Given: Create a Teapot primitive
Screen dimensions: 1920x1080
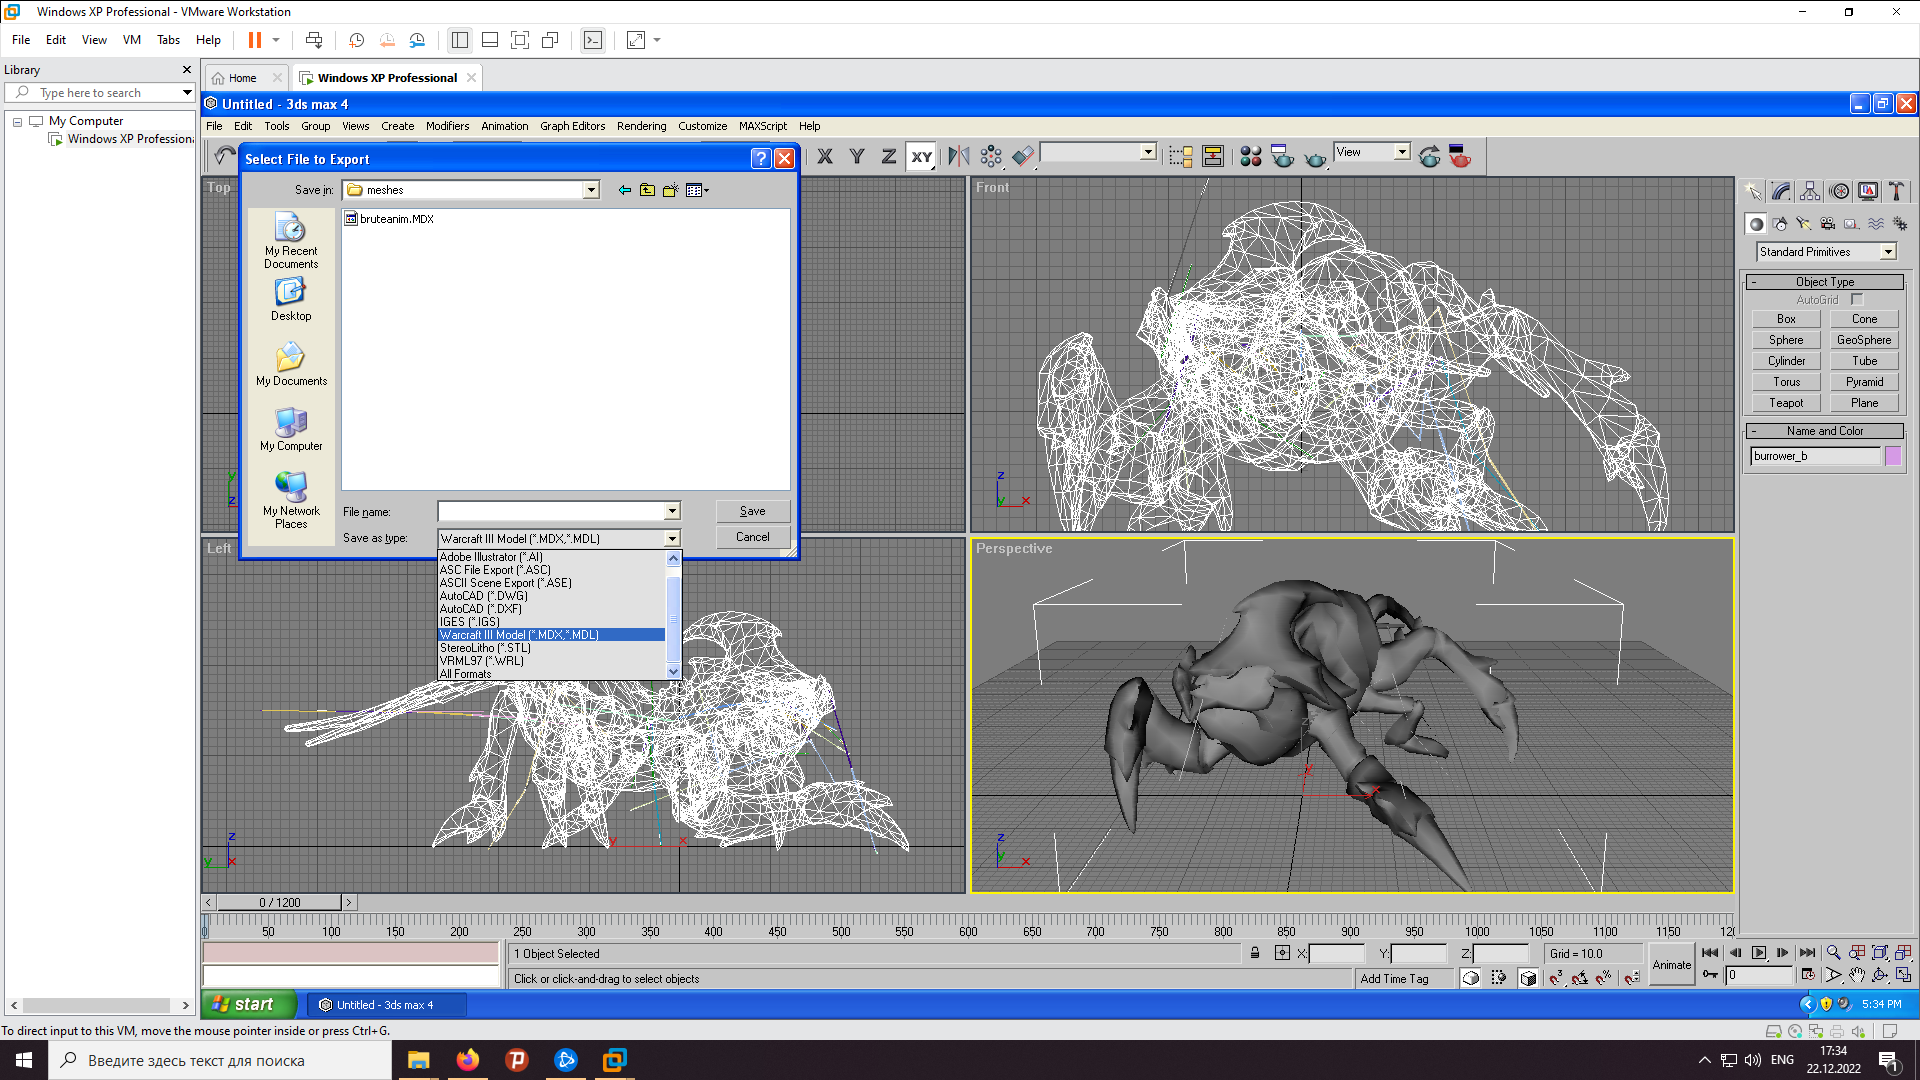Looking at the screenshot, I should coord(1786,403).
